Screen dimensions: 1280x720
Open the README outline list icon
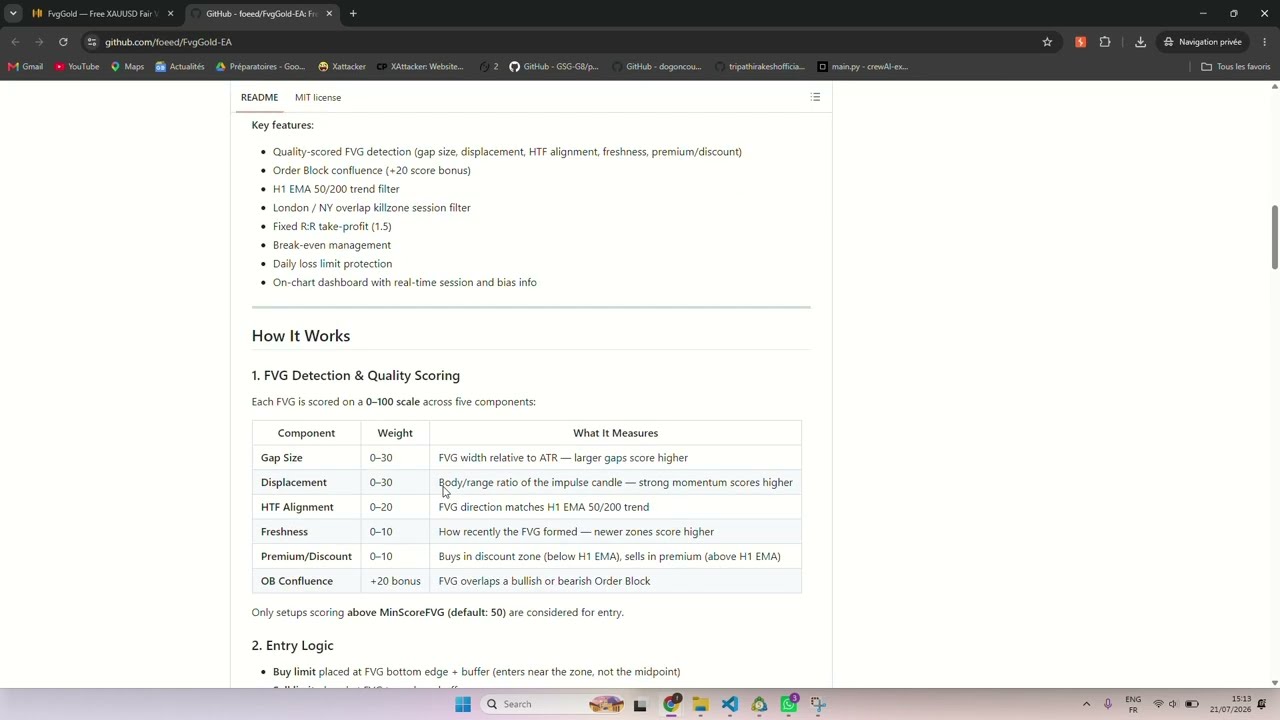click(815, 97)
